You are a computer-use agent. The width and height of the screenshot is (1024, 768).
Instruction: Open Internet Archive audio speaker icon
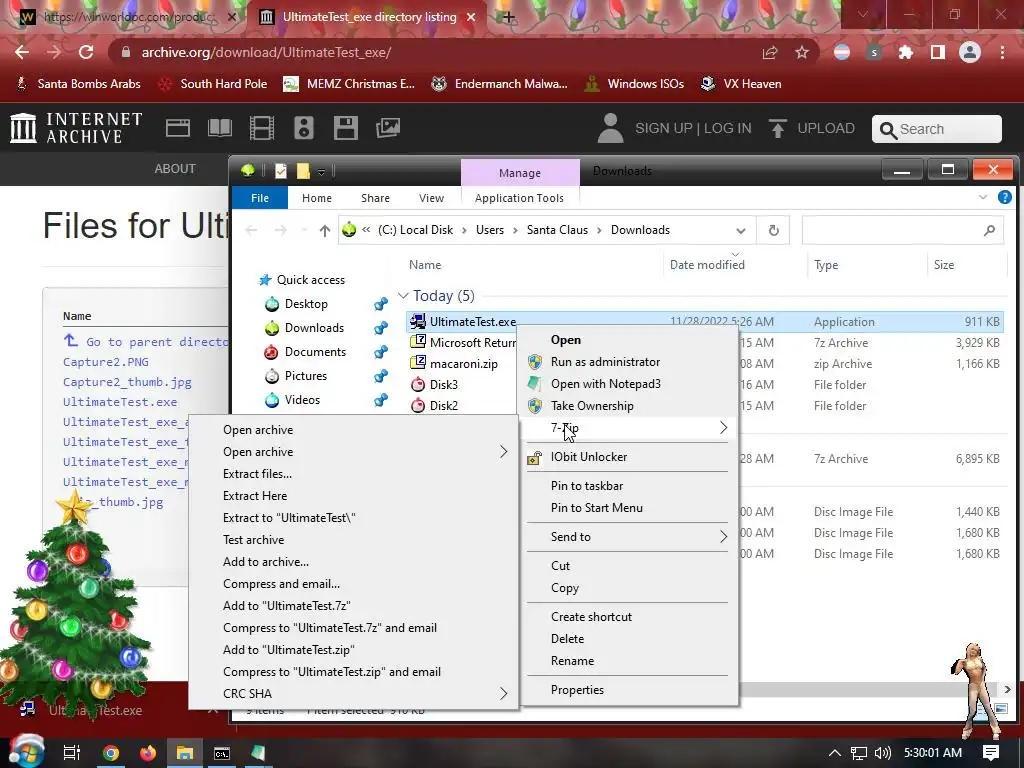[304, 127]
